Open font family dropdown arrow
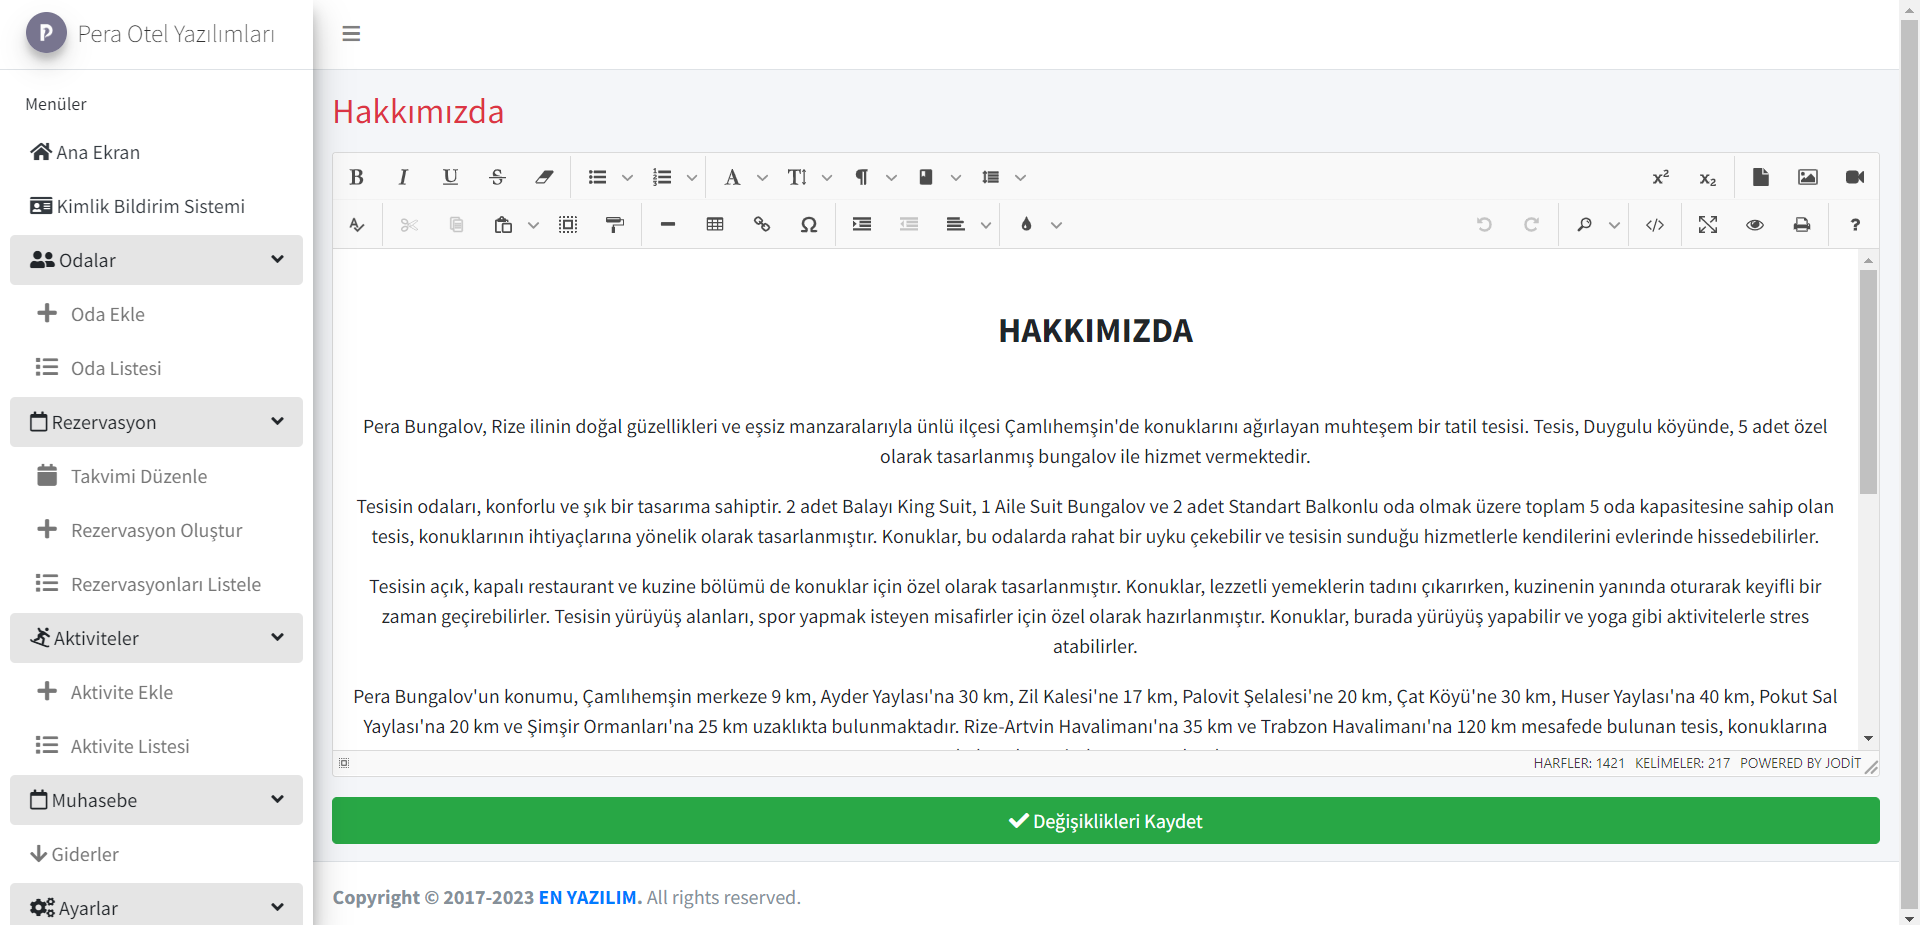1920x925 pixels. (x=763, y=178)
